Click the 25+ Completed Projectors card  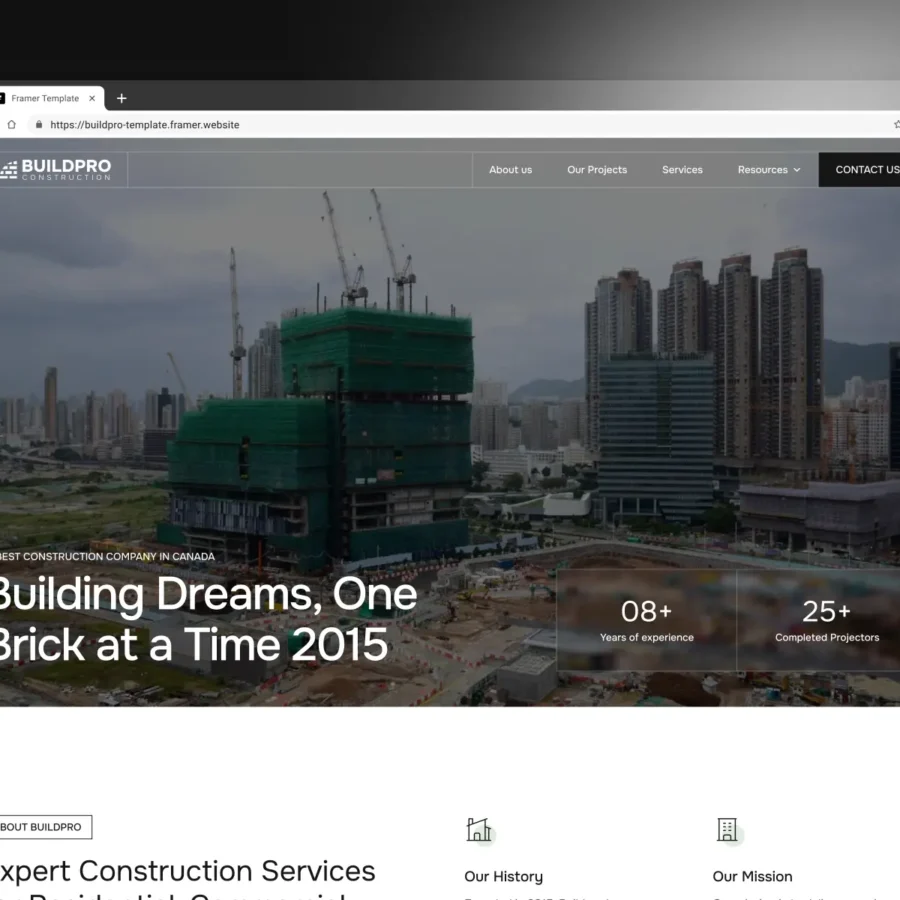coord(818,620)
